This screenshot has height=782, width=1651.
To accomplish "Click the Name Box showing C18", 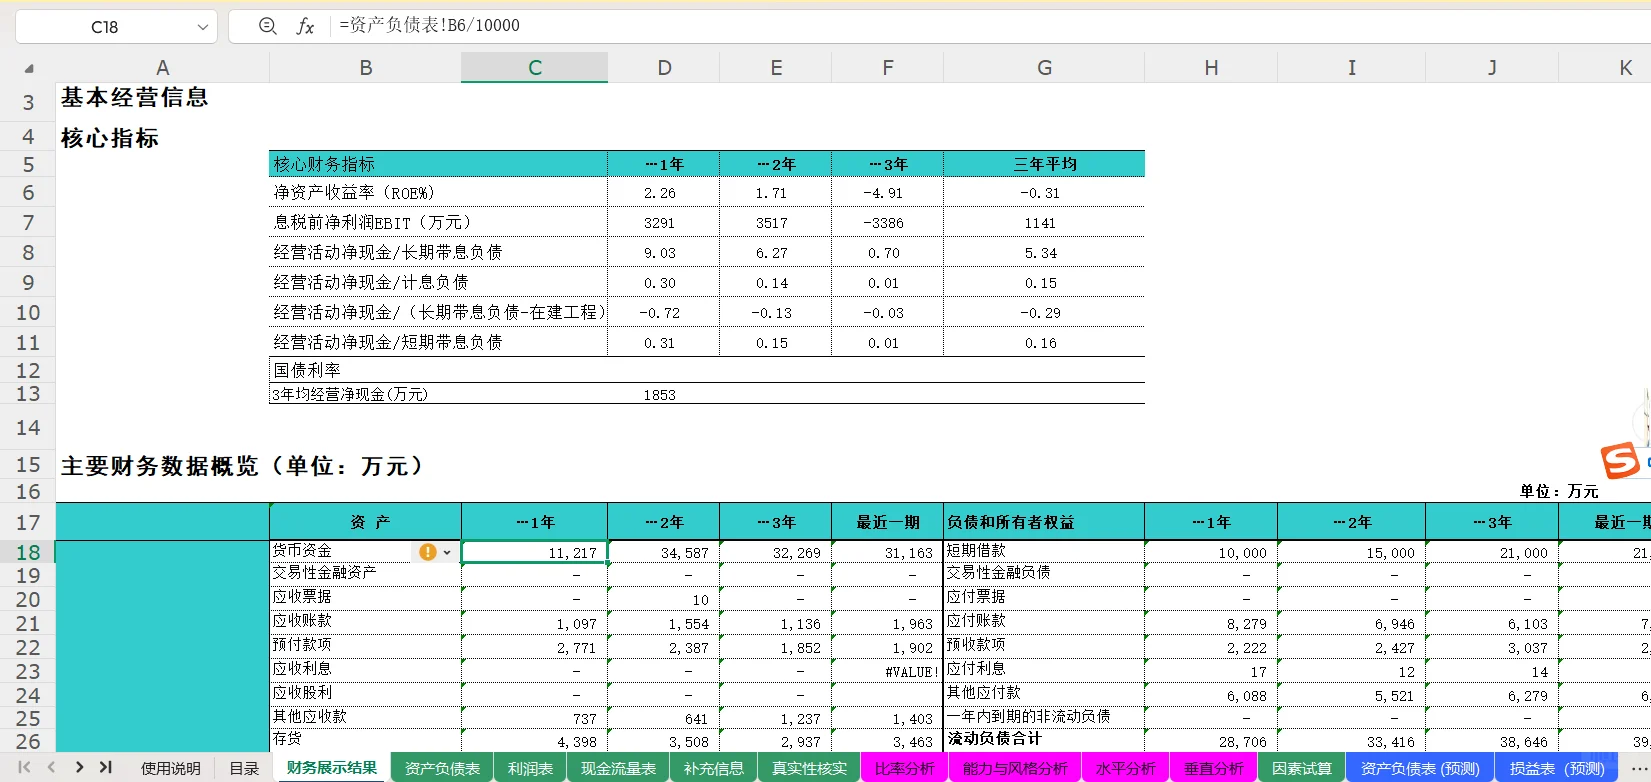I will click(x=104, y=27).
